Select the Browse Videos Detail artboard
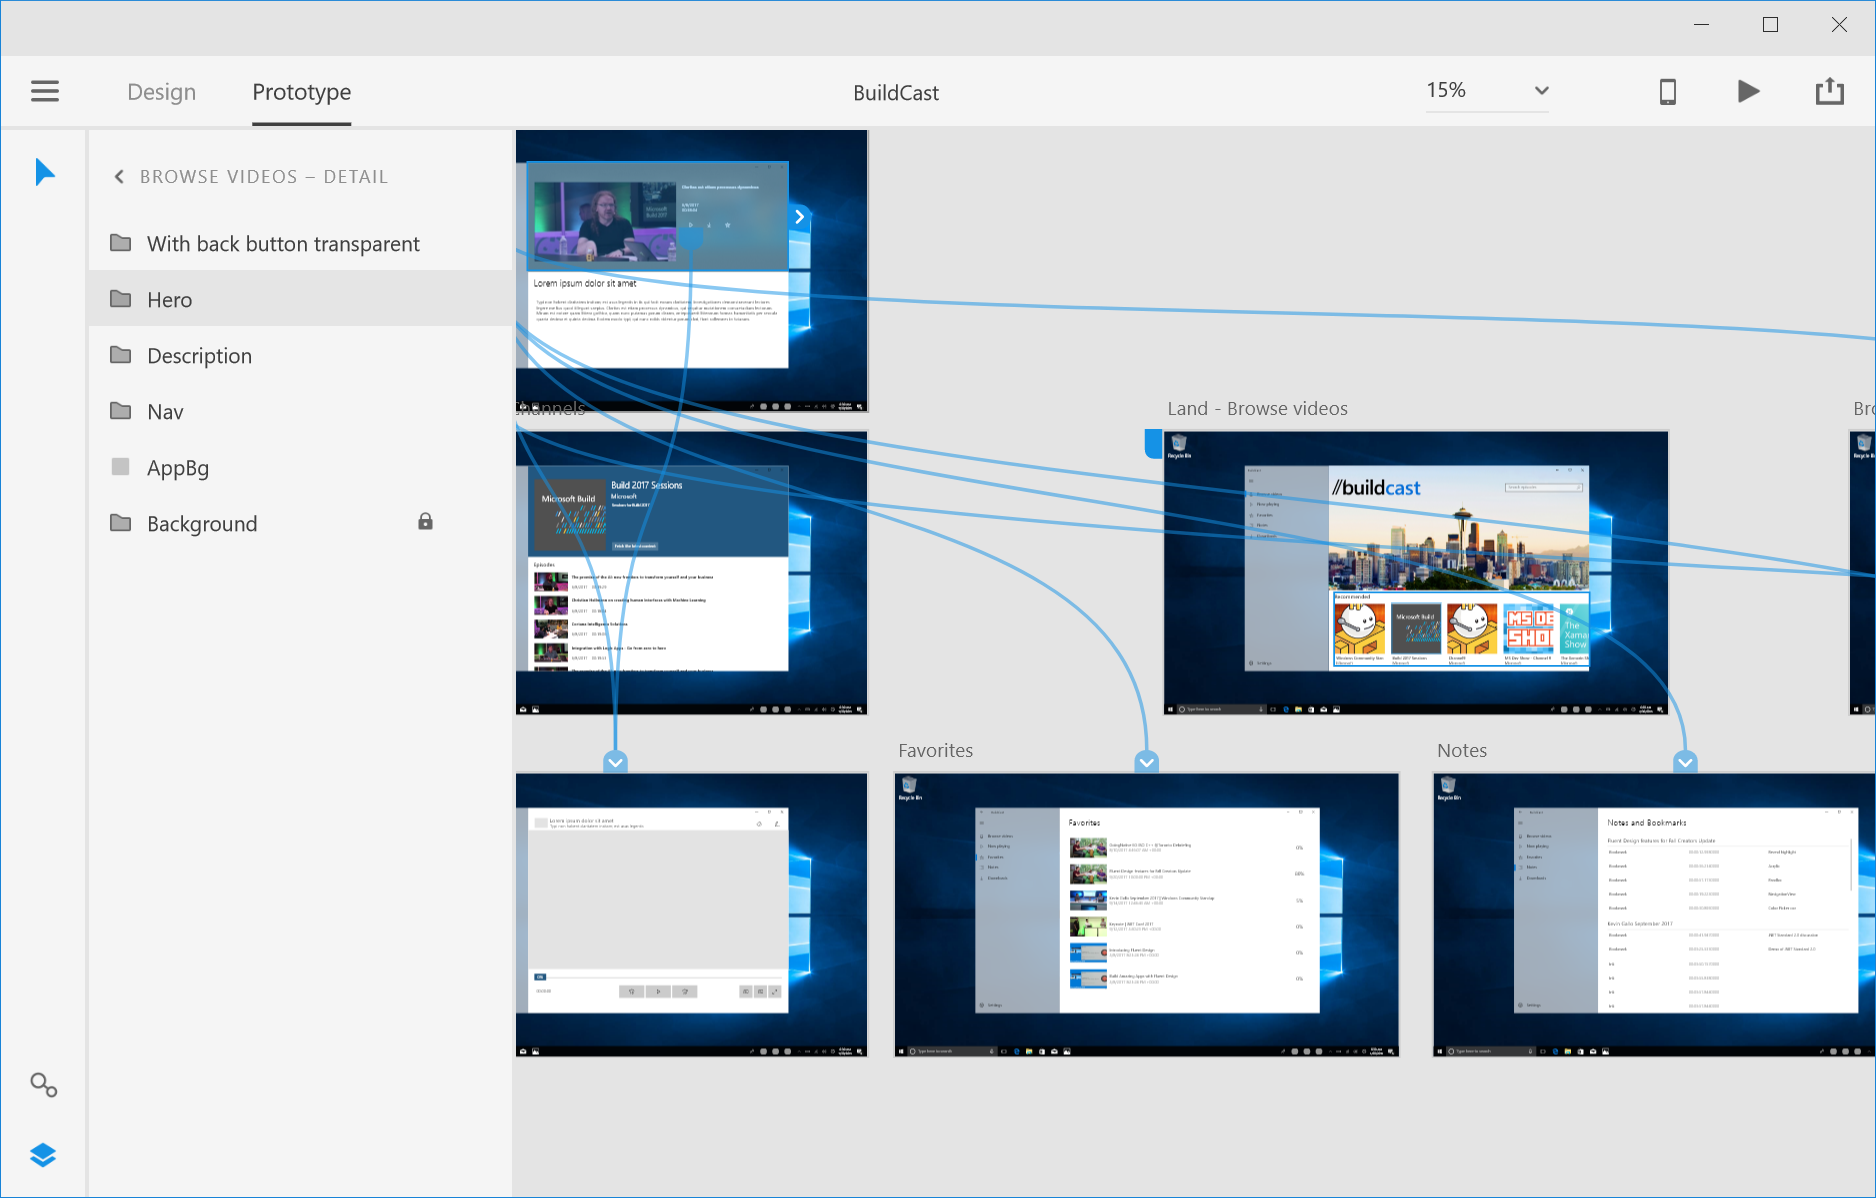 [x=691, y=271]
